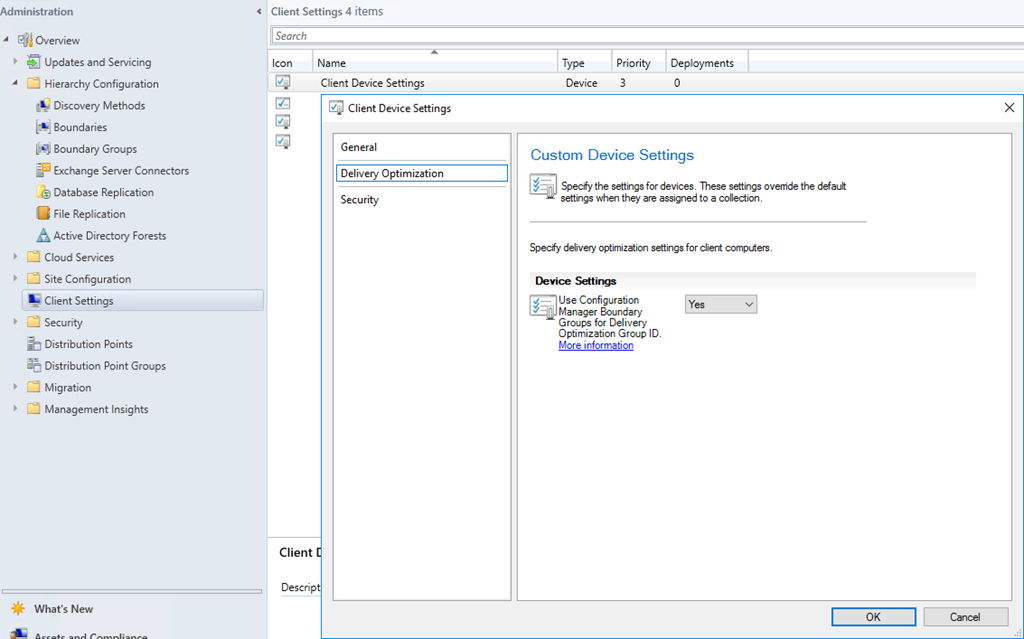This screenshot has height=639, width=1024.
Task: Sort the list by Priority column
Action: (x=633, y=63)
